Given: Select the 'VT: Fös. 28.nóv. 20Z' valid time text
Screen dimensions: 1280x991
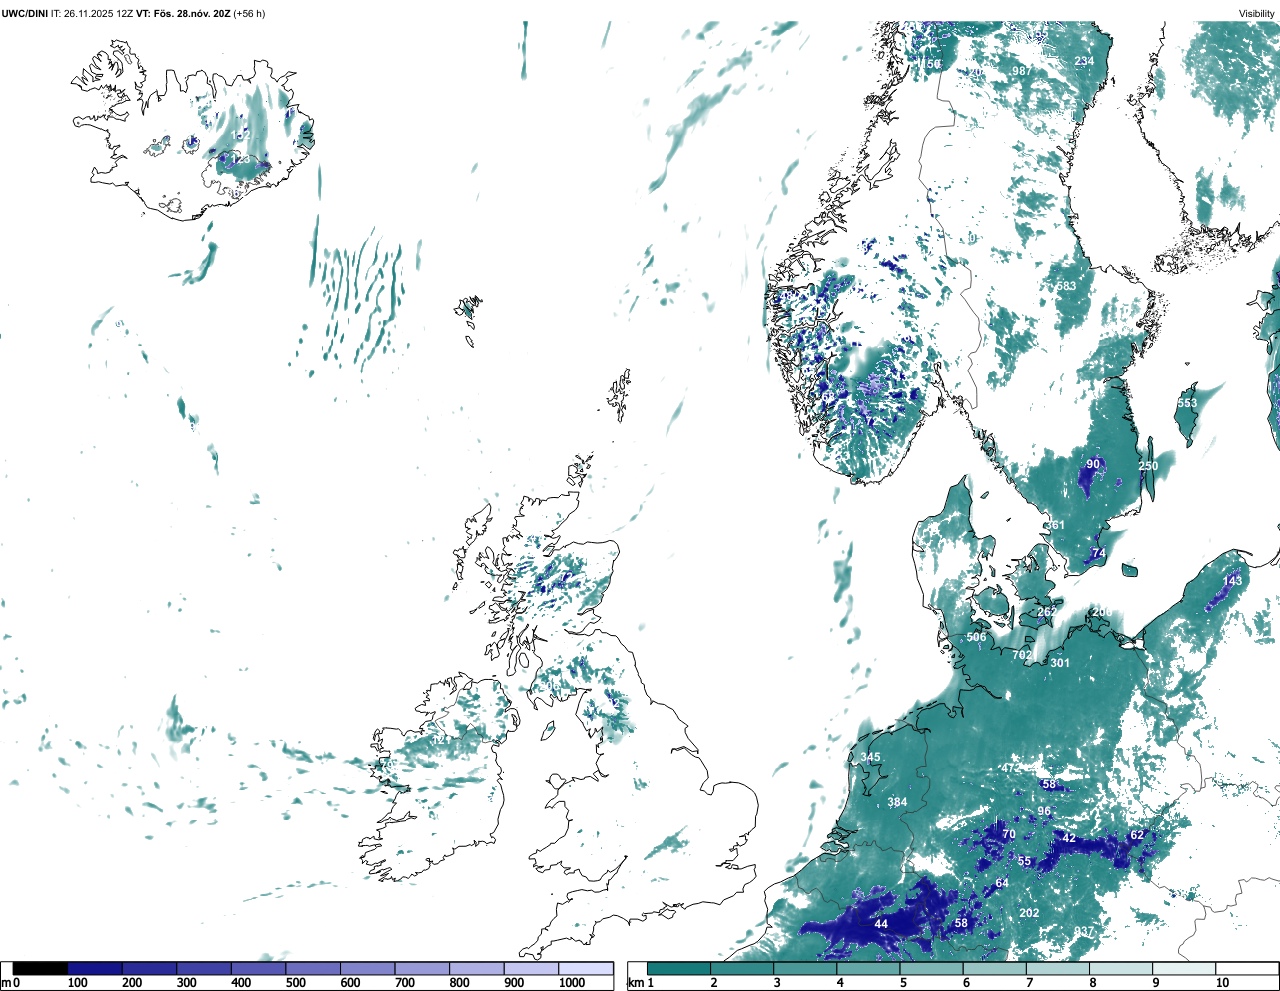Looking at the screenshot, I should (183, 13).
